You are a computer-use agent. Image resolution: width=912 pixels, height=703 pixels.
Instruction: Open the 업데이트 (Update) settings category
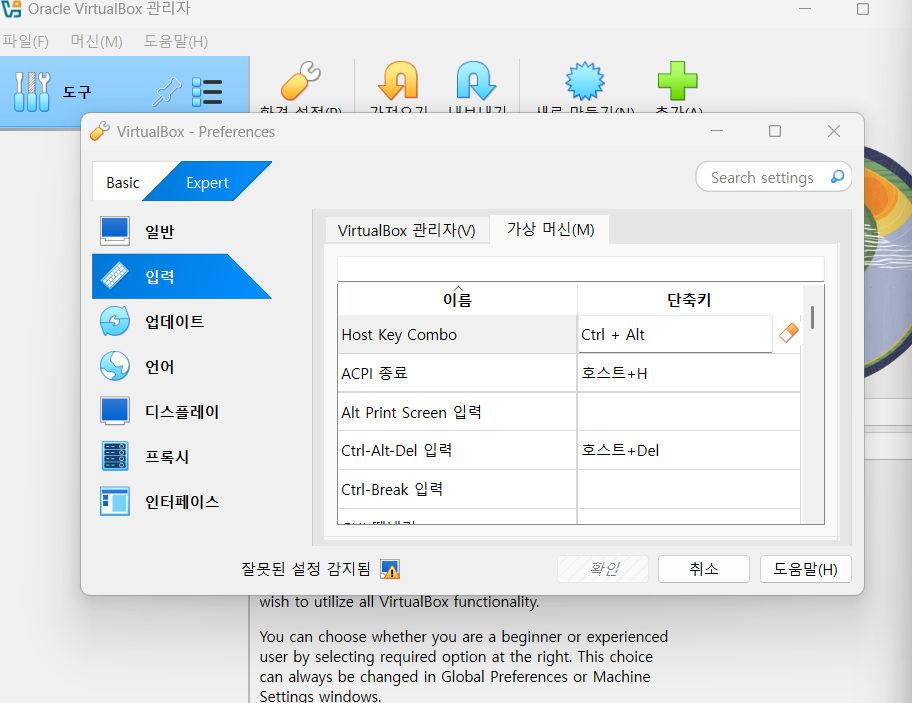181,321
